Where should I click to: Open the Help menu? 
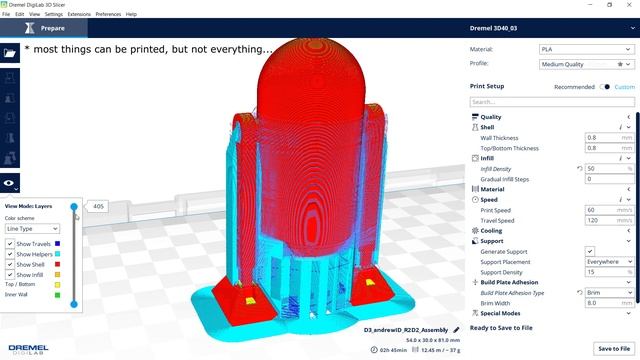tap(131, 14)
